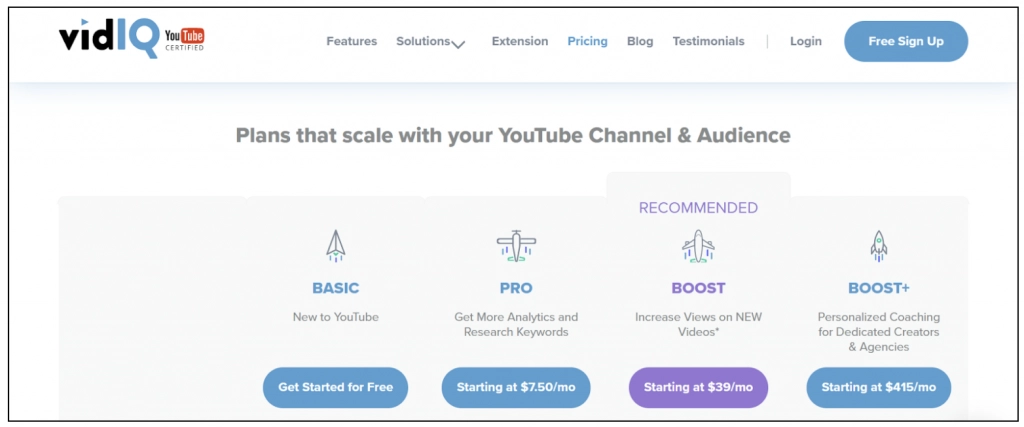Select purple Starting at $39/mo button
Screen dimensions: 1024x427
click(698, 387)
